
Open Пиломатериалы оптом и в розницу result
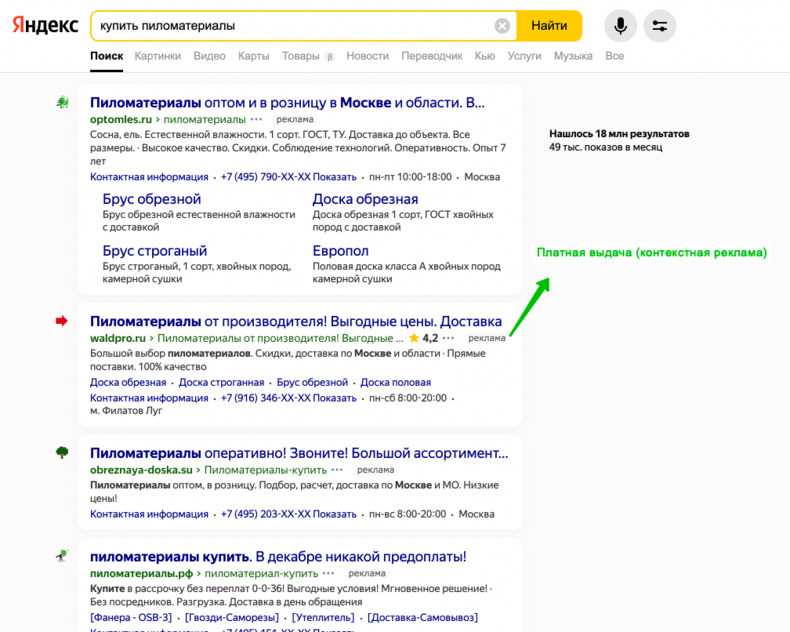[287, 103]
